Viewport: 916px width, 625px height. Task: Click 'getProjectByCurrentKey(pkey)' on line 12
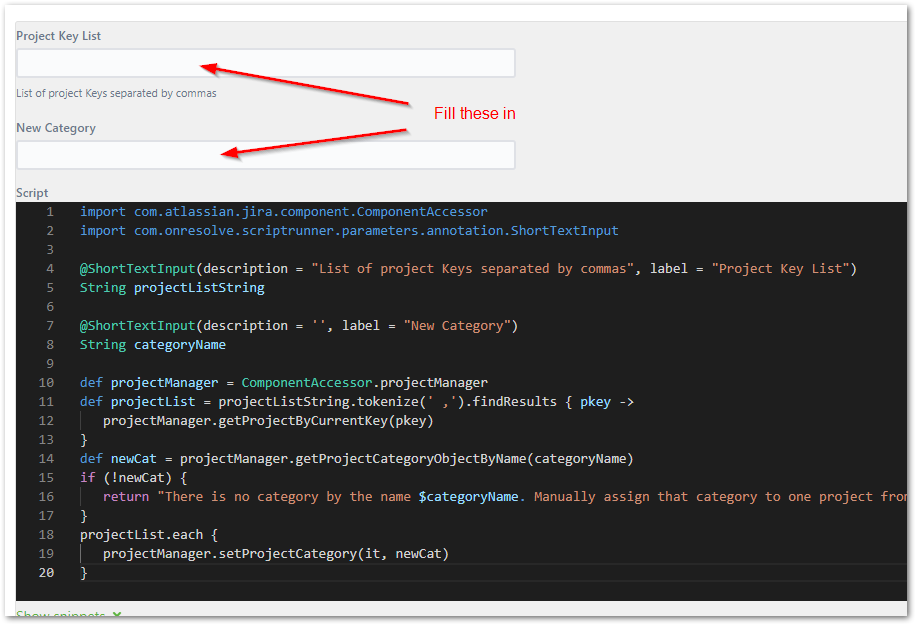coord(325,421)
